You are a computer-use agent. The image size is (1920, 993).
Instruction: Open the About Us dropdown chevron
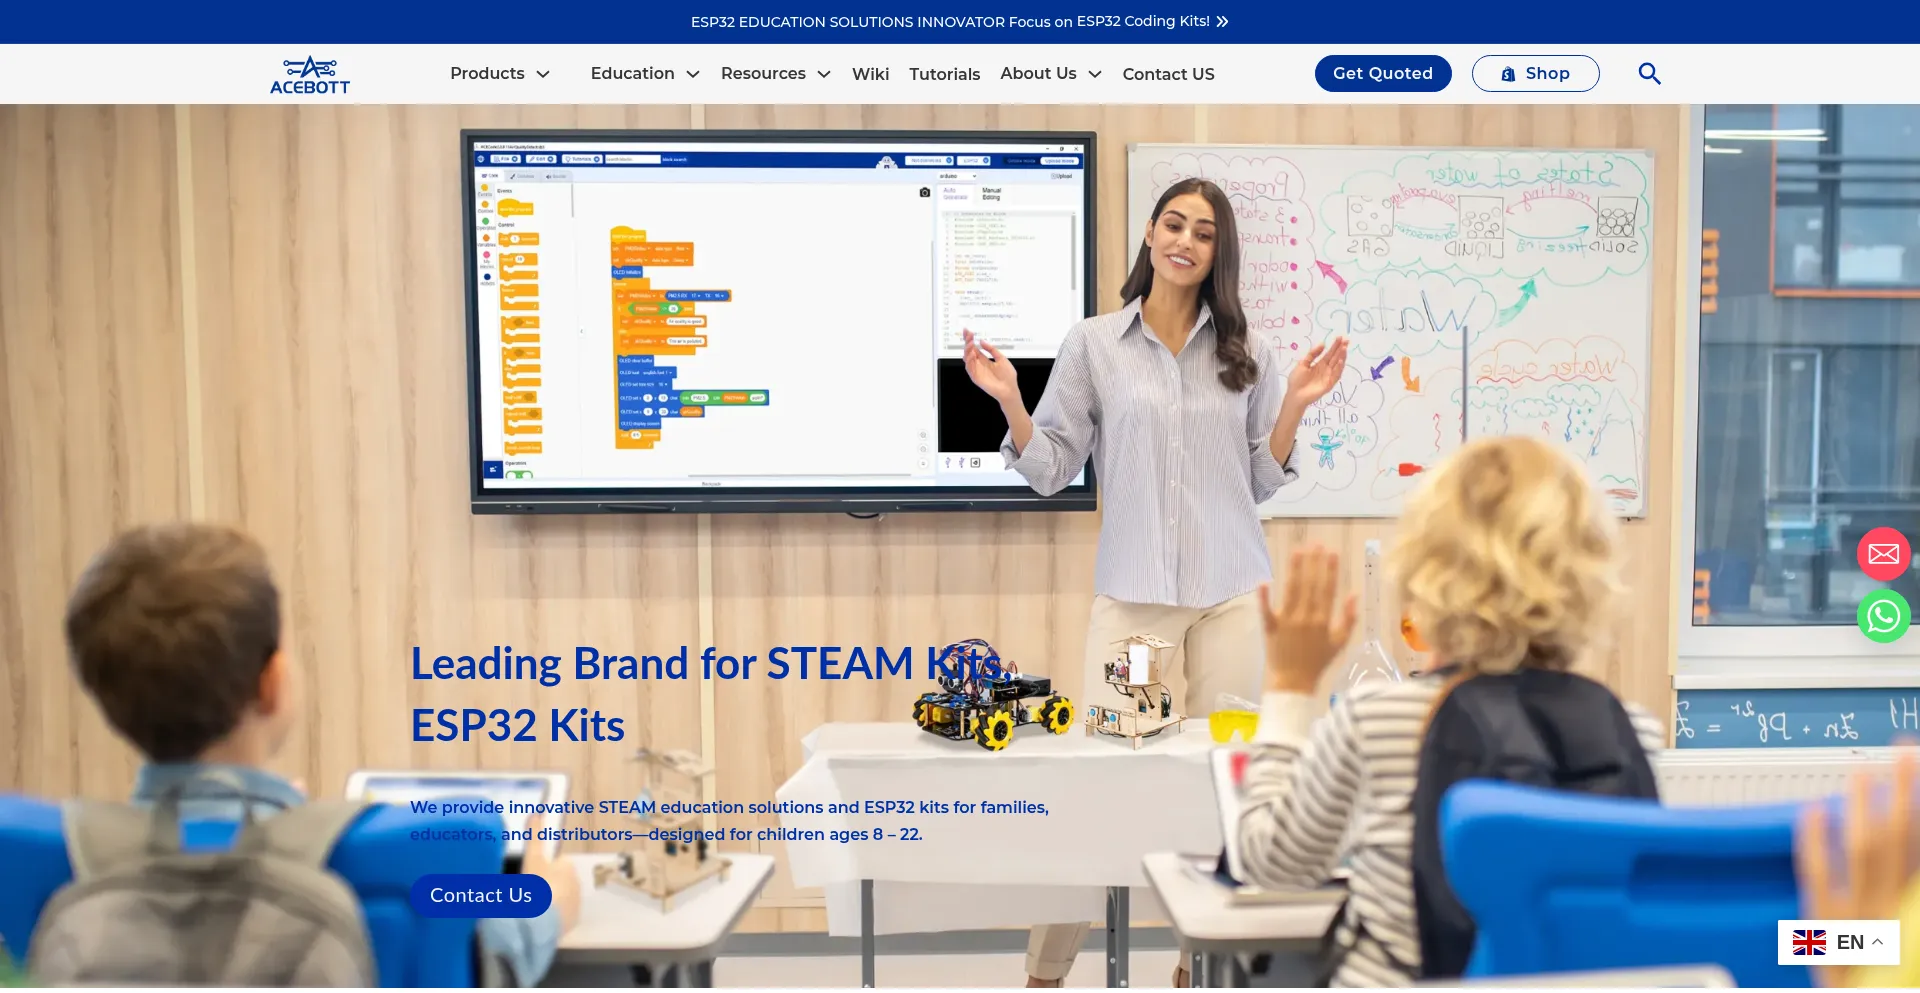coord(1095,75)
